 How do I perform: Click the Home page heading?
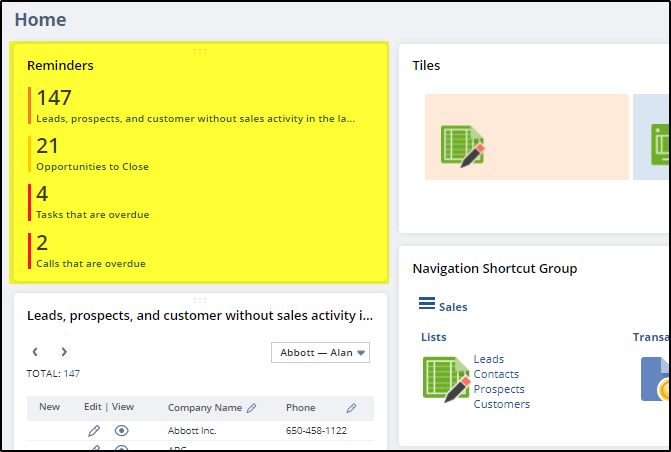pyautogui.click(x=41, y=20)
